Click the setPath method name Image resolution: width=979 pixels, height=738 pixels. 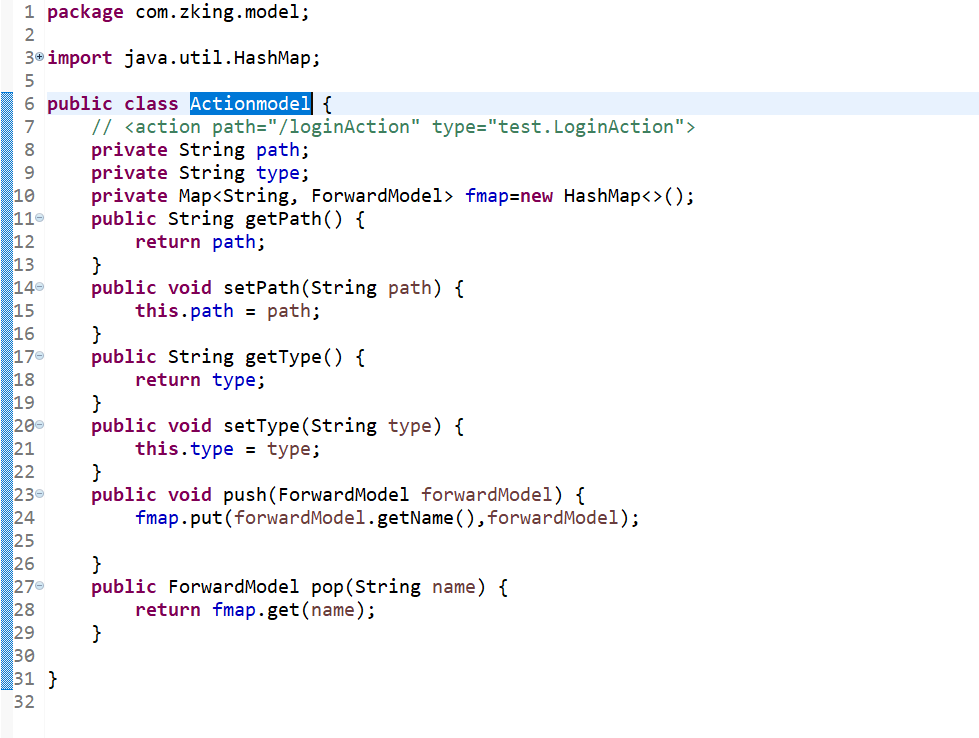coord(262,288)
